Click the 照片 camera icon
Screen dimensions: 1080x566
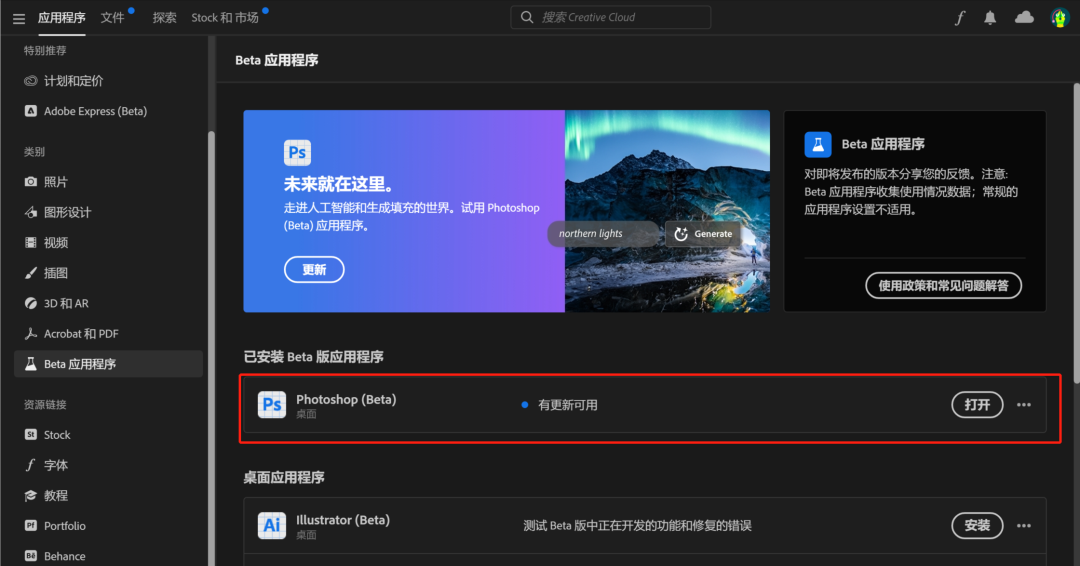point(30,182)
